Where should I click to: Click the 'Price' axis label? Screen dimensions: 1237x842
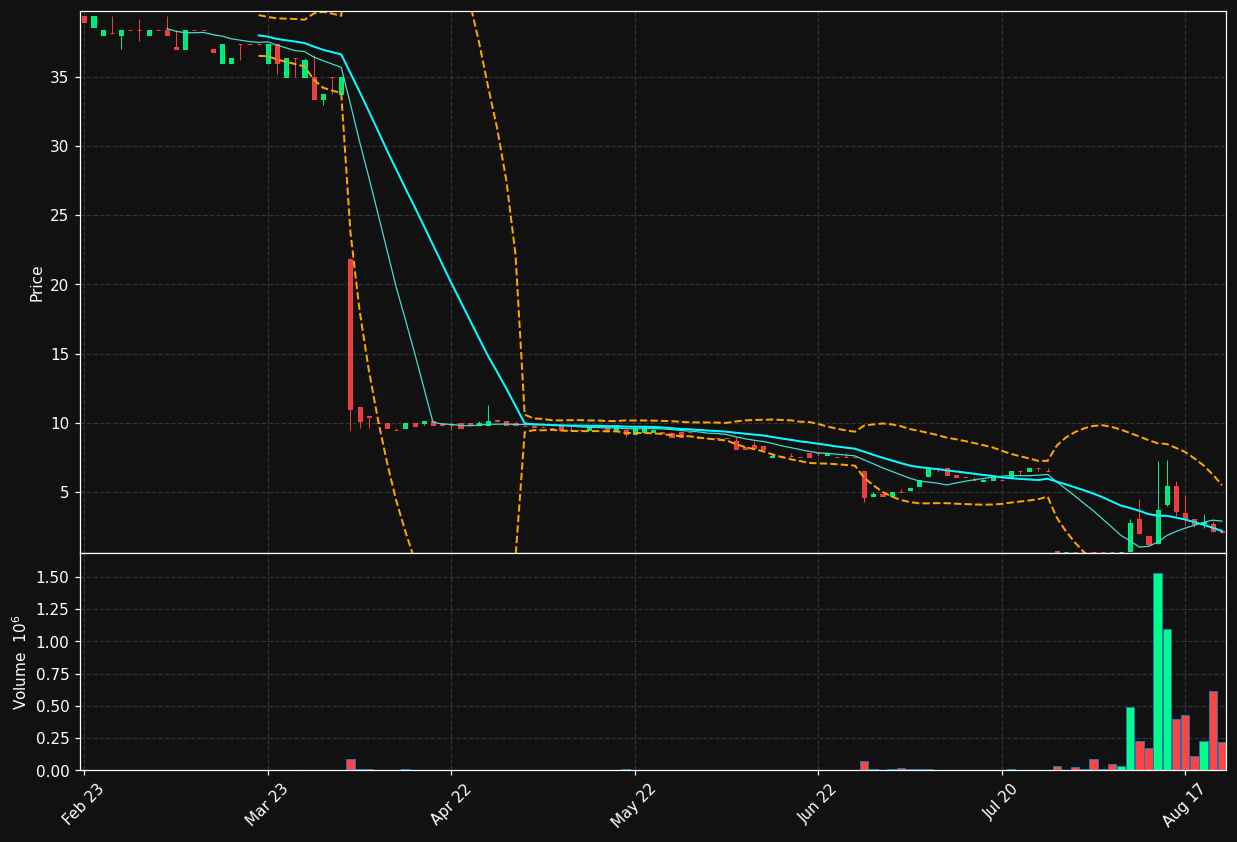(37, 283)
